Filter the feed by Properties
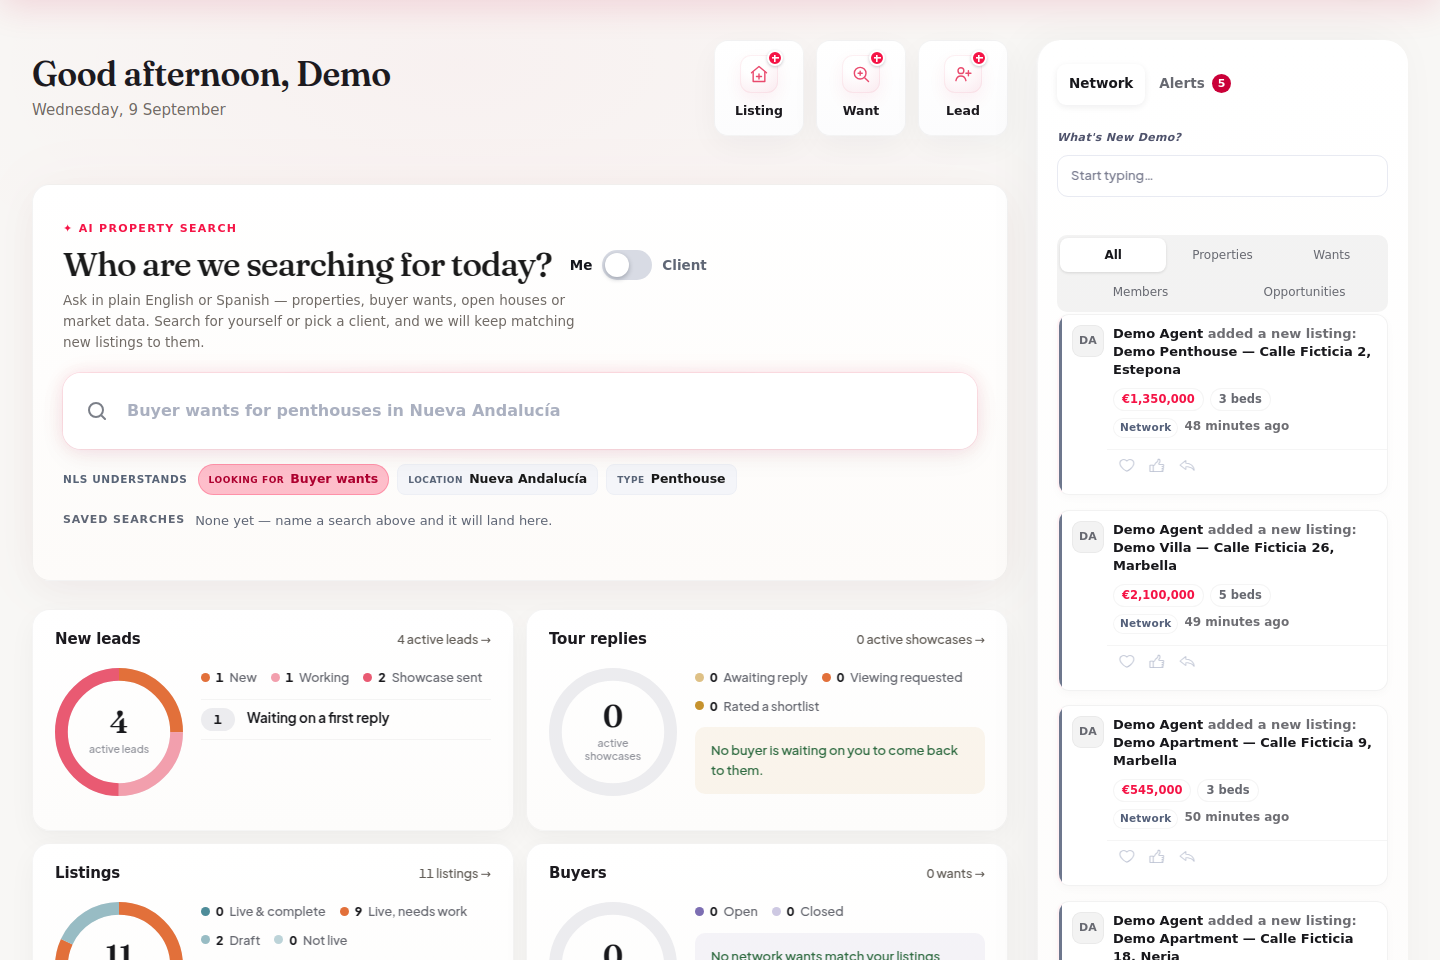Screen dimensions: 1440x960 (1222, 255)
